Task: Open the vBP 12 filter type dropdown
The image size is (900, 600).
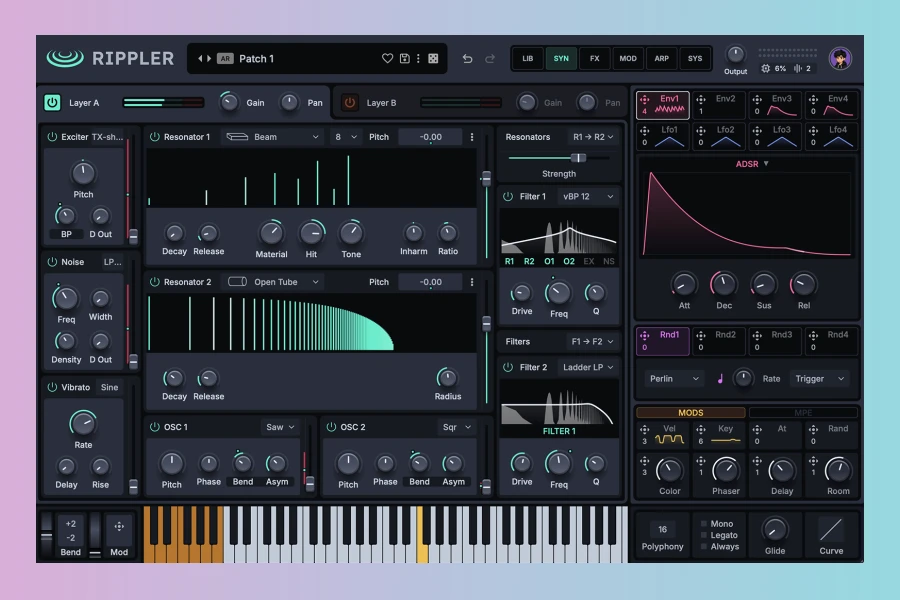Action: coord(588,196)
